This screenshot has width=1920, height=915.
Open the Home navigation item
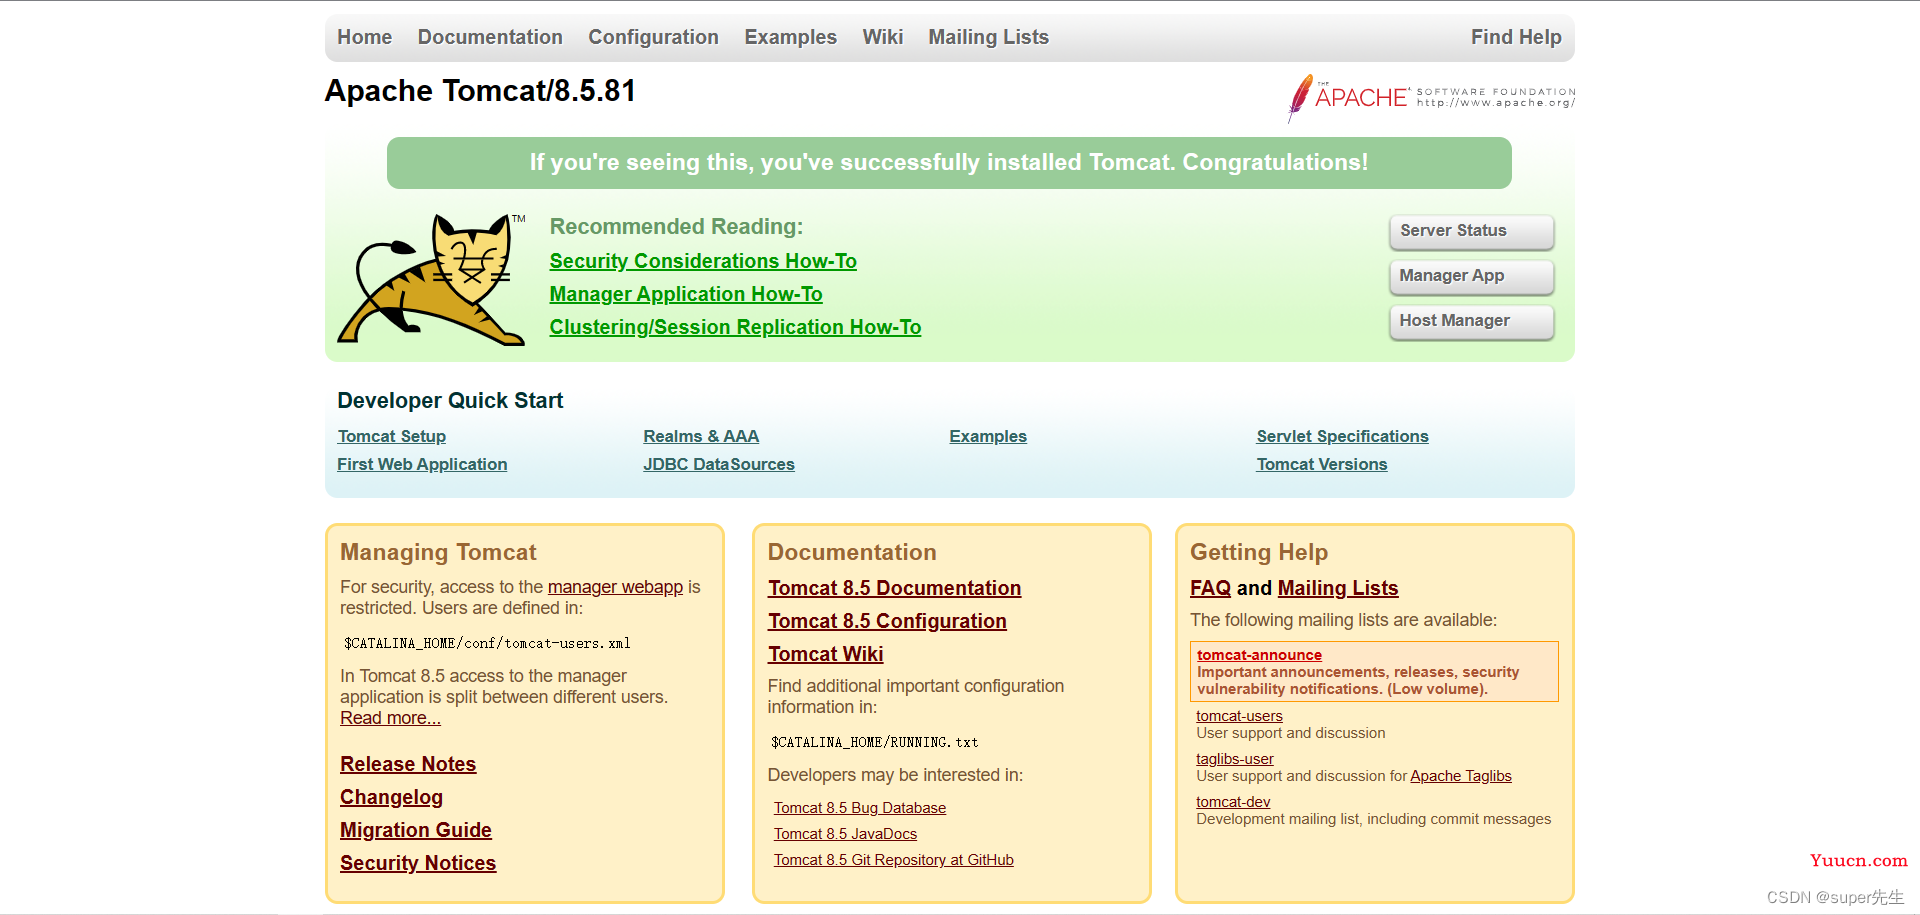click(364, 37)
